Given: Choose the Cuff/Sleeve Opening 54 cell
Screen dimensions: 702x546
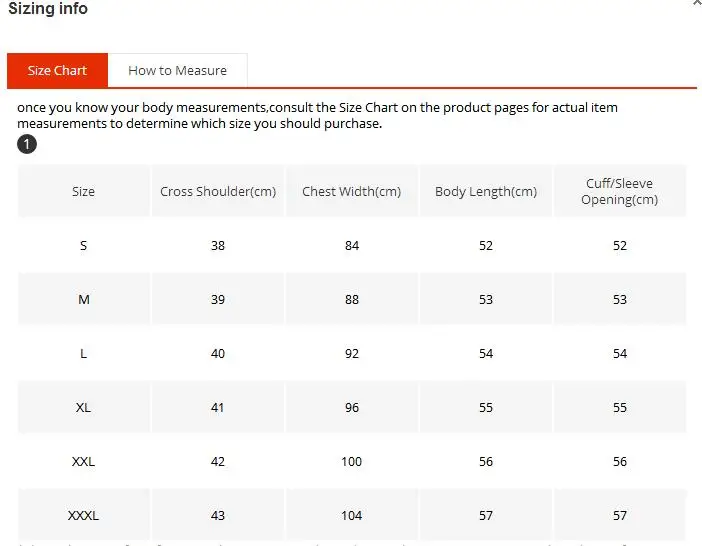Looking at the screenshot, I should coord(620,353).
